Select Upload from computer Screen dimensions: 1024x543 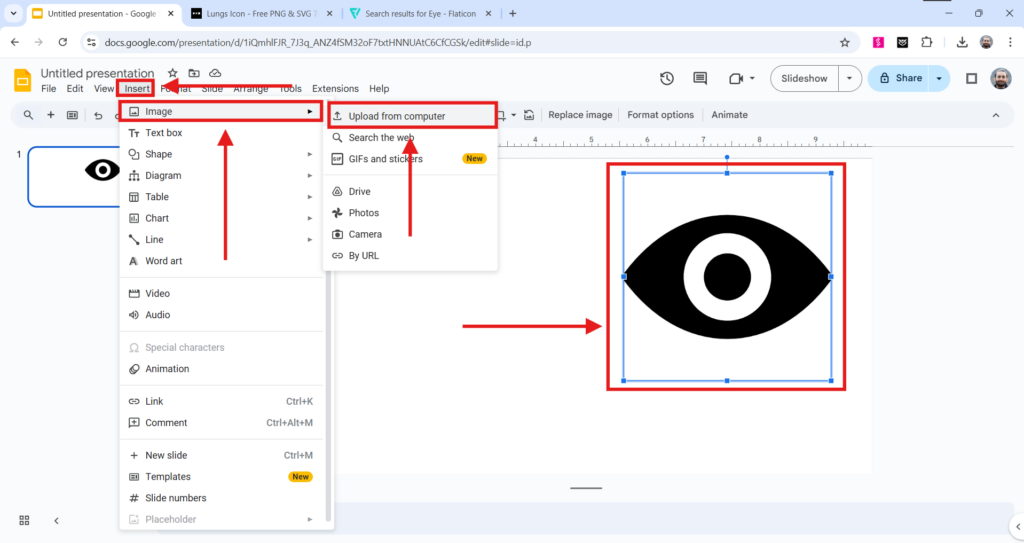tap(397, 116)
